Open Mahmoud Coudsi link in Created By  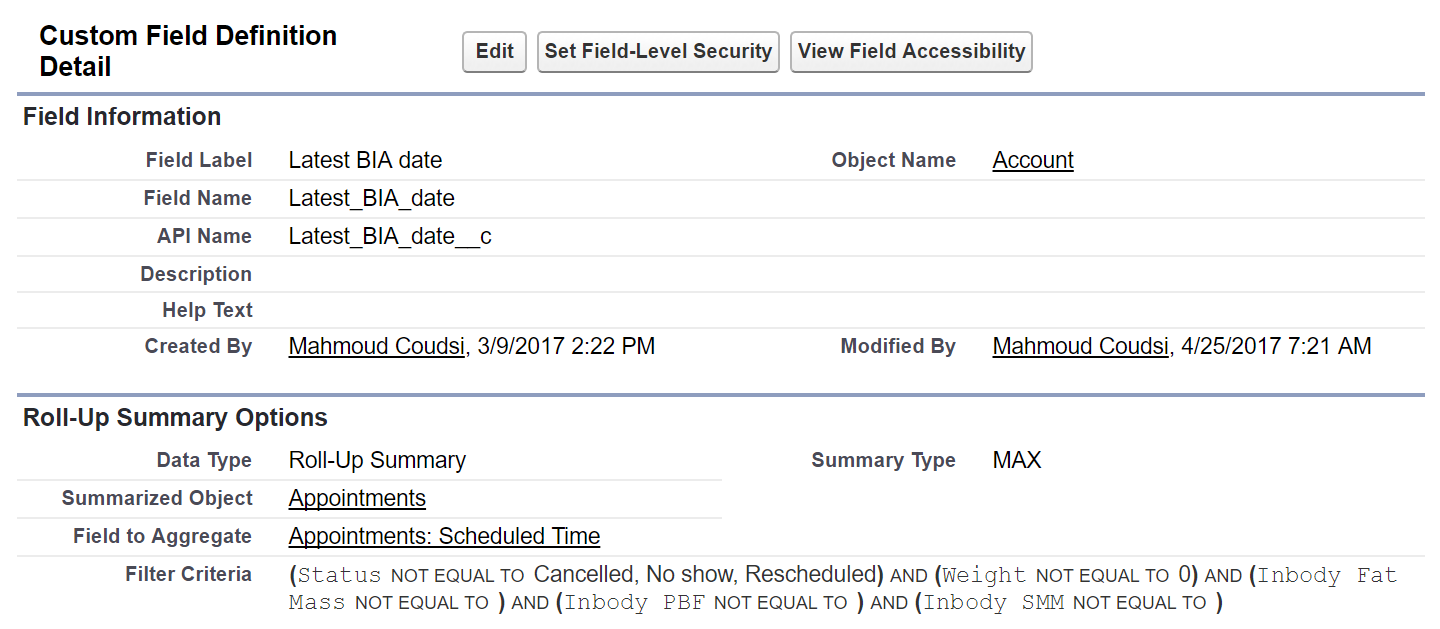pos(377,347)
